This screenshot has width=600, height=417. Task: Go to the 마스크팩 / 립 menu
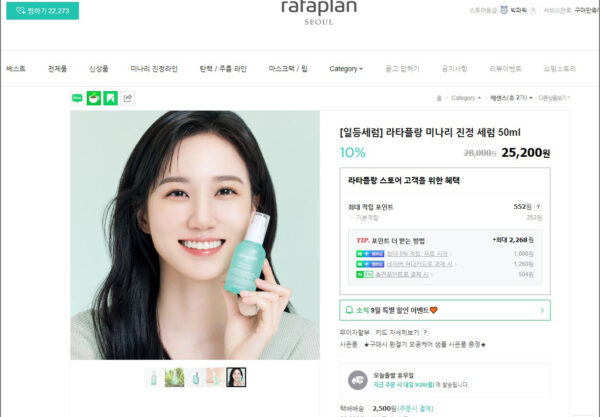click(288, 69)
